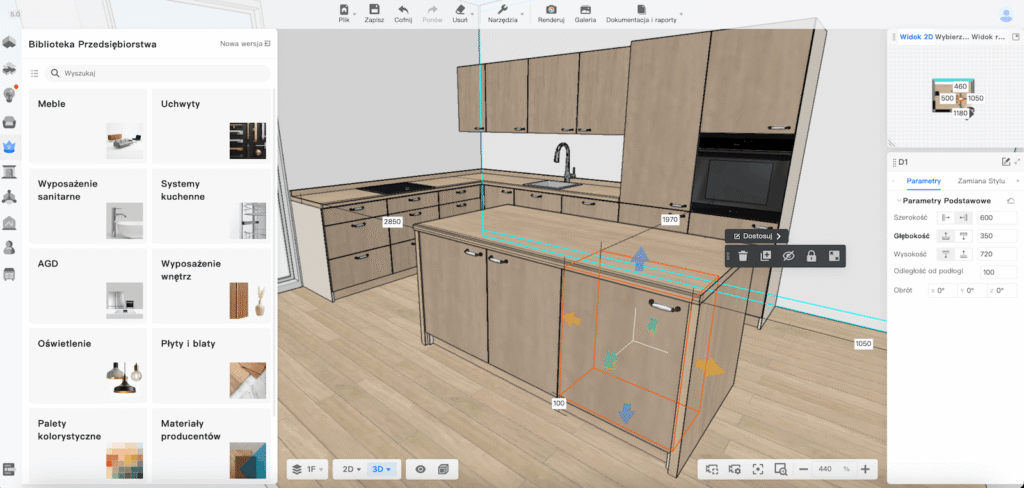
Task: Click the Nowa wersja link
Action: pyautogui.click(x=245, y=44)
